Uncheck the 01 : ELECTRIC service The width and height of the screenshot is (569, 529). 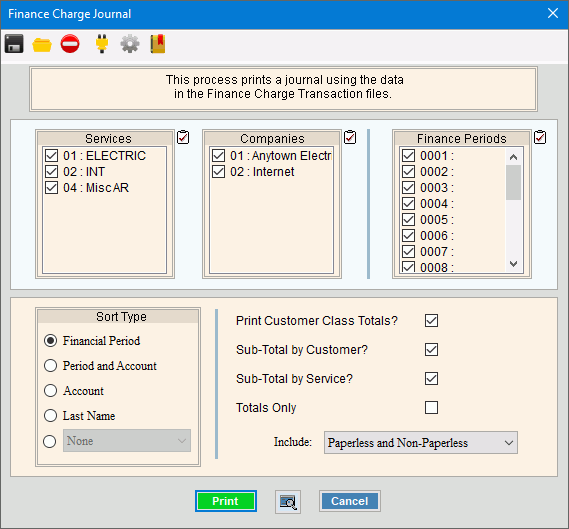pos(52,156)
